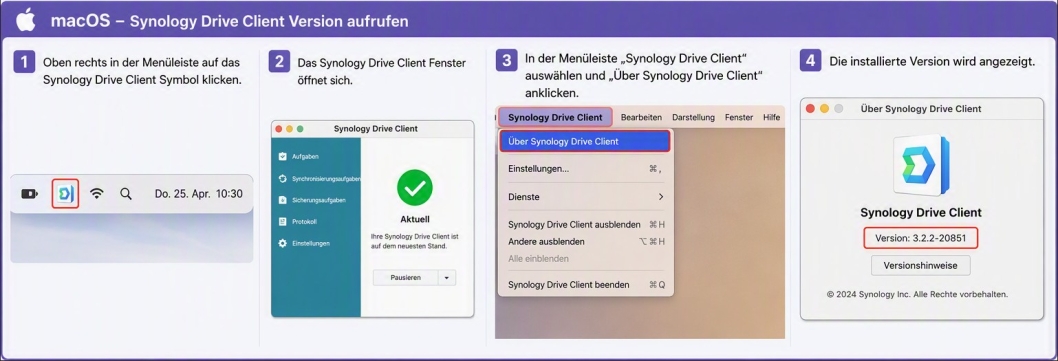The height and width of the screenshot is (361, 1058).
Task: Click the Wi-Fi icon in the menu bar
Action: (97, 194)
